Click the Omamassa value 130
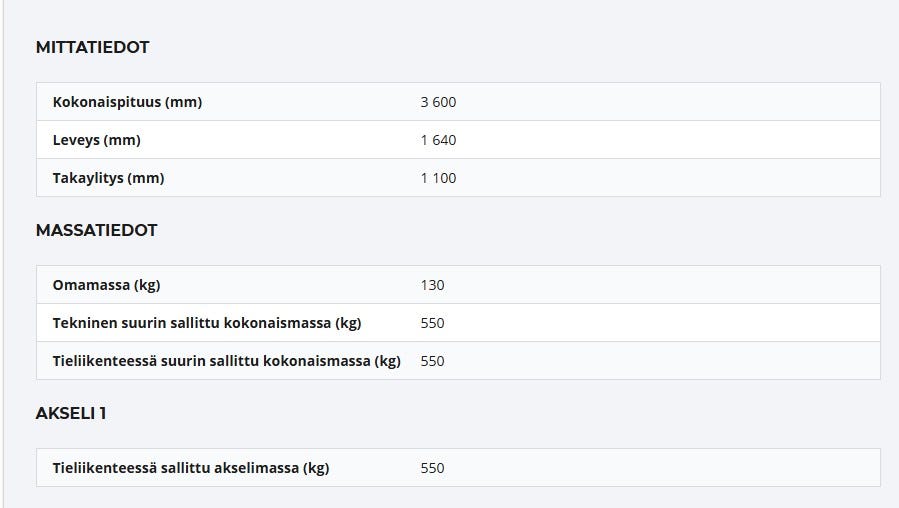Viewport: 899px width, 508px height. [432, 285]
